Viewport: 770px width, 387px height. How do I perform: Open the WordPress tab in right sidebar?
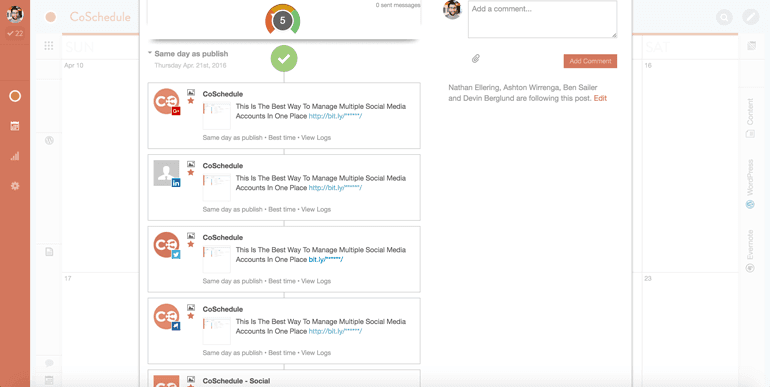click(750, 183)
